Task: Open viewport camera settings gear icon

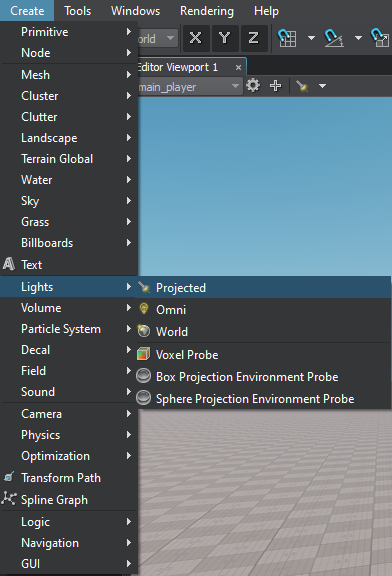Action: click(253, 86)
